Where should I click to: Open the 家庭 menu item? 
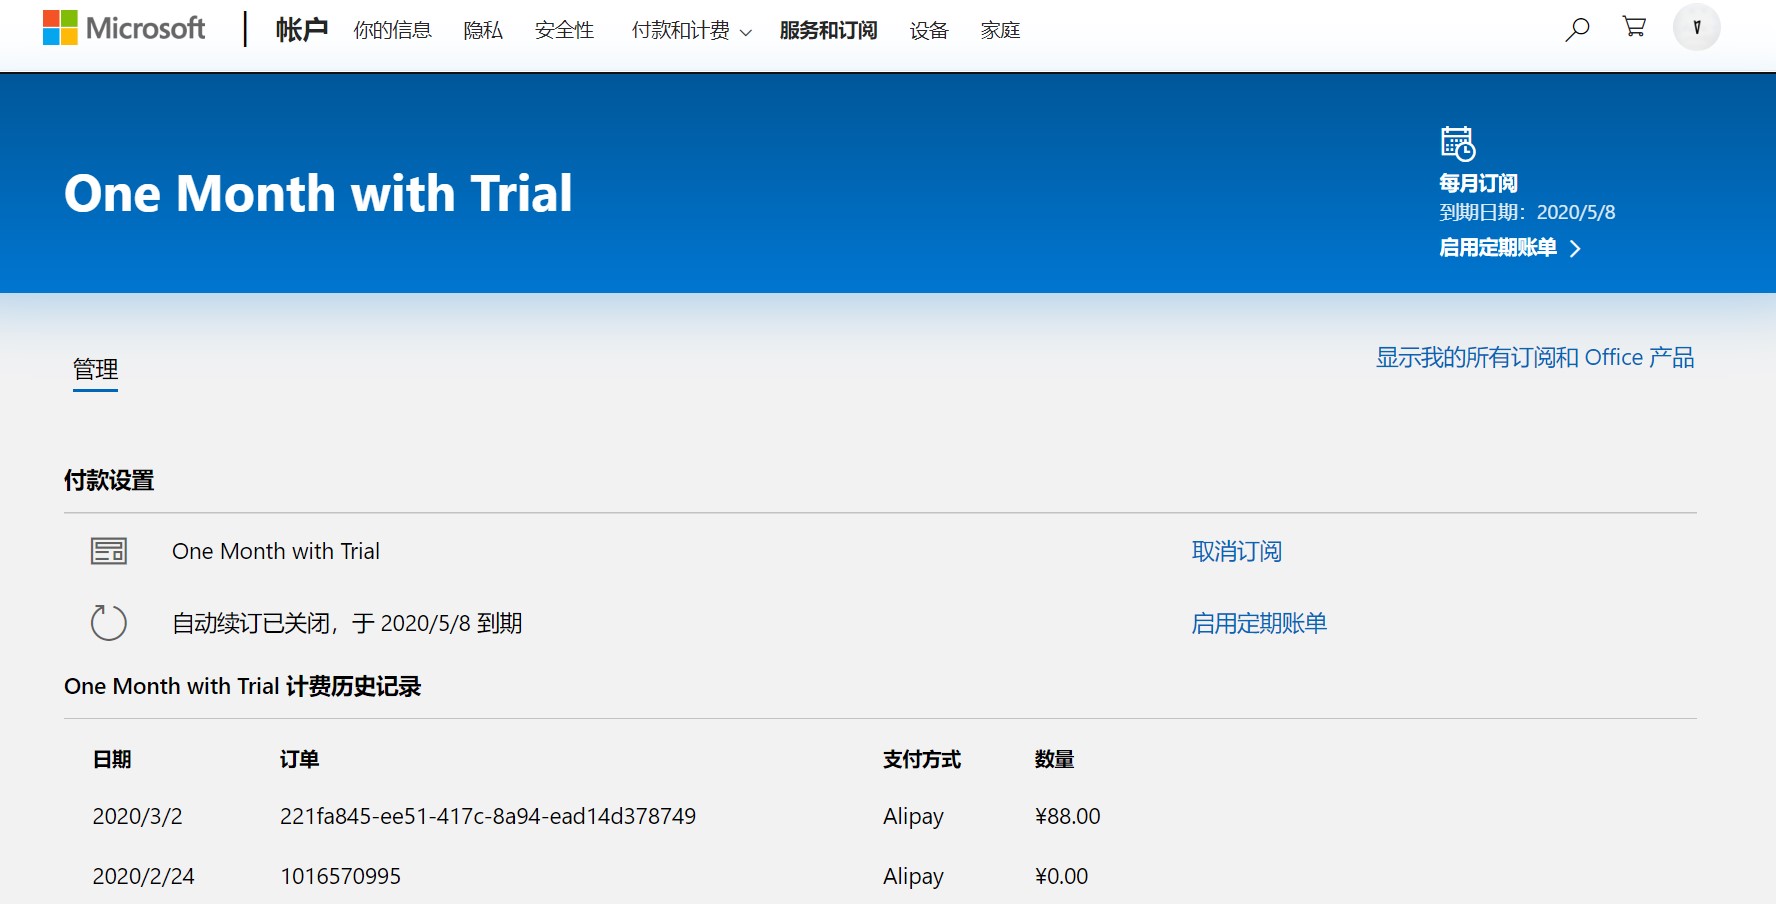(x=1001, y=31)
